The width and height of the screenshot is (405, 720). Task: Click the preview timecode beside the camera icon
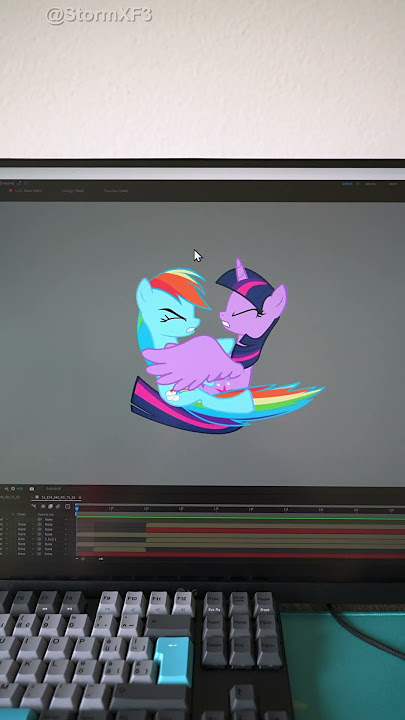tap(54, 489)
